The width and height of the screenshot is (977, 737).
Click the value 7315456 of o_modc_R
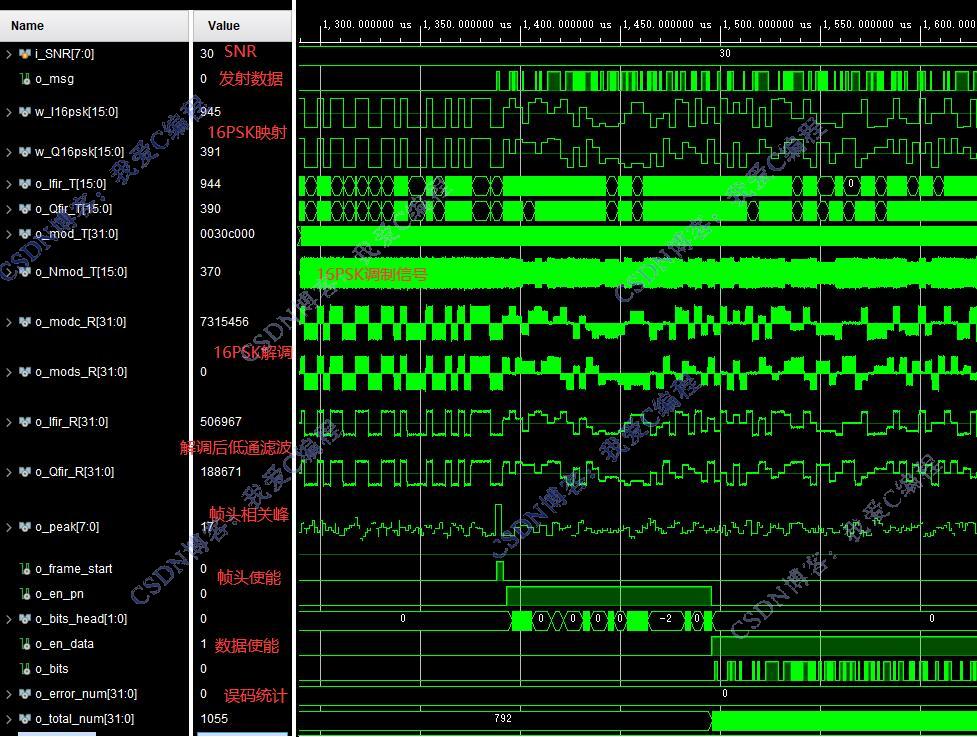[224, 322]
